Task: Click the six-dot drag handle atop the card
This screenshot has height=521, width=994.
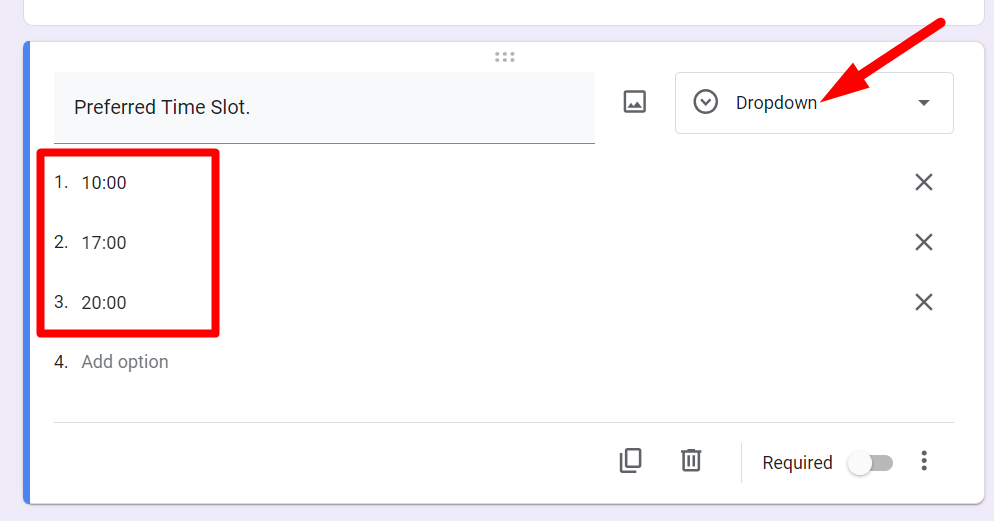Action: click(504, 57)
